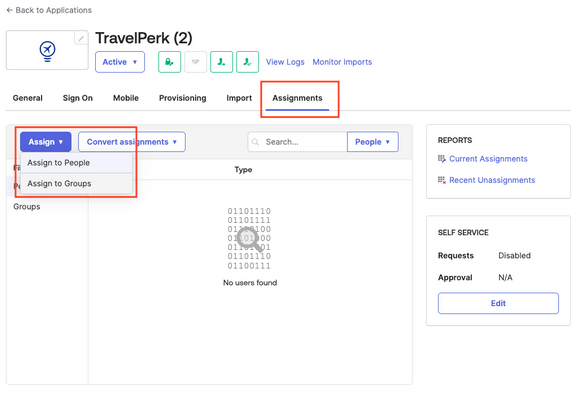Screen dimensions: 579x396
Task: Click the search magnifier icon
Action: point(255,142)
